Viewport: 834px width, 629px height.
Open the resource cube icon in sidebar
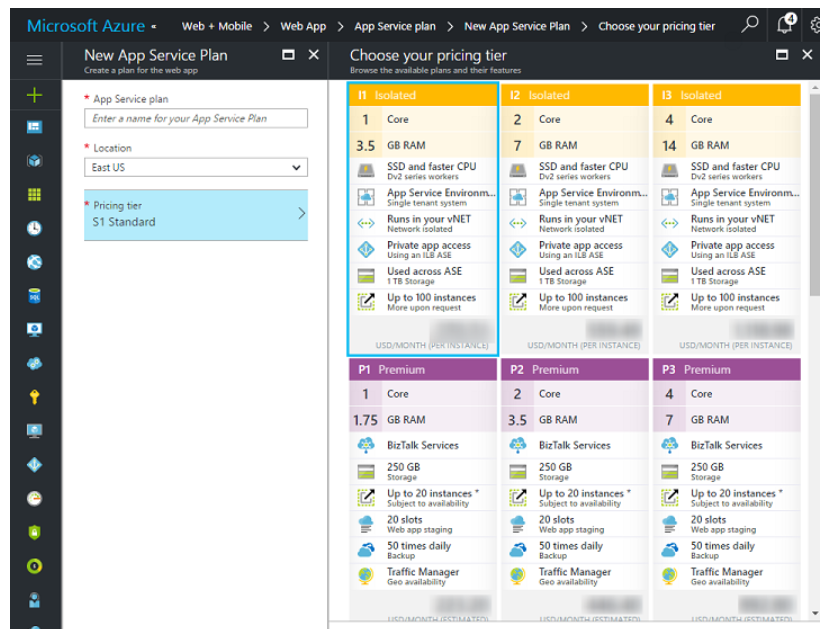click(x=35, y=161)
